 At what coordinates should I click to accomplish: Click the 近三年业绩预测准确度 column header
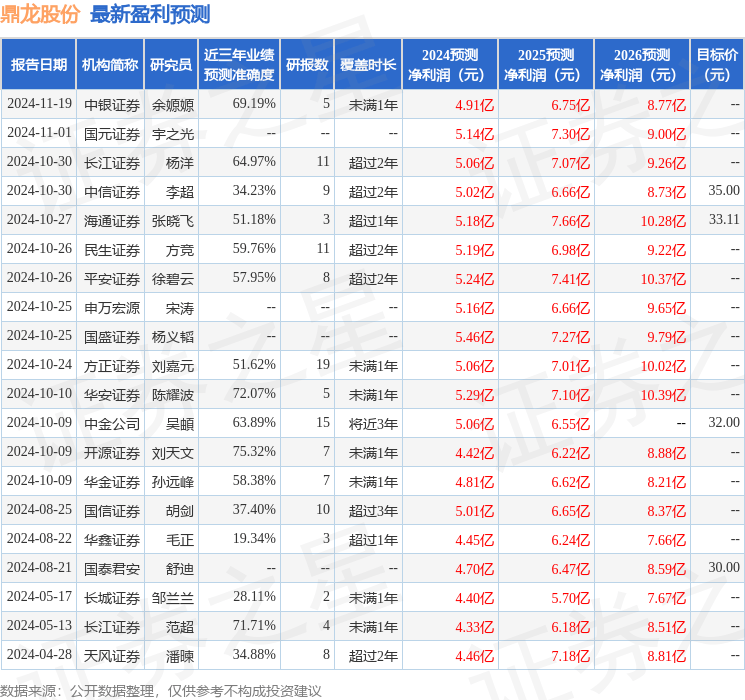[239, 65]
